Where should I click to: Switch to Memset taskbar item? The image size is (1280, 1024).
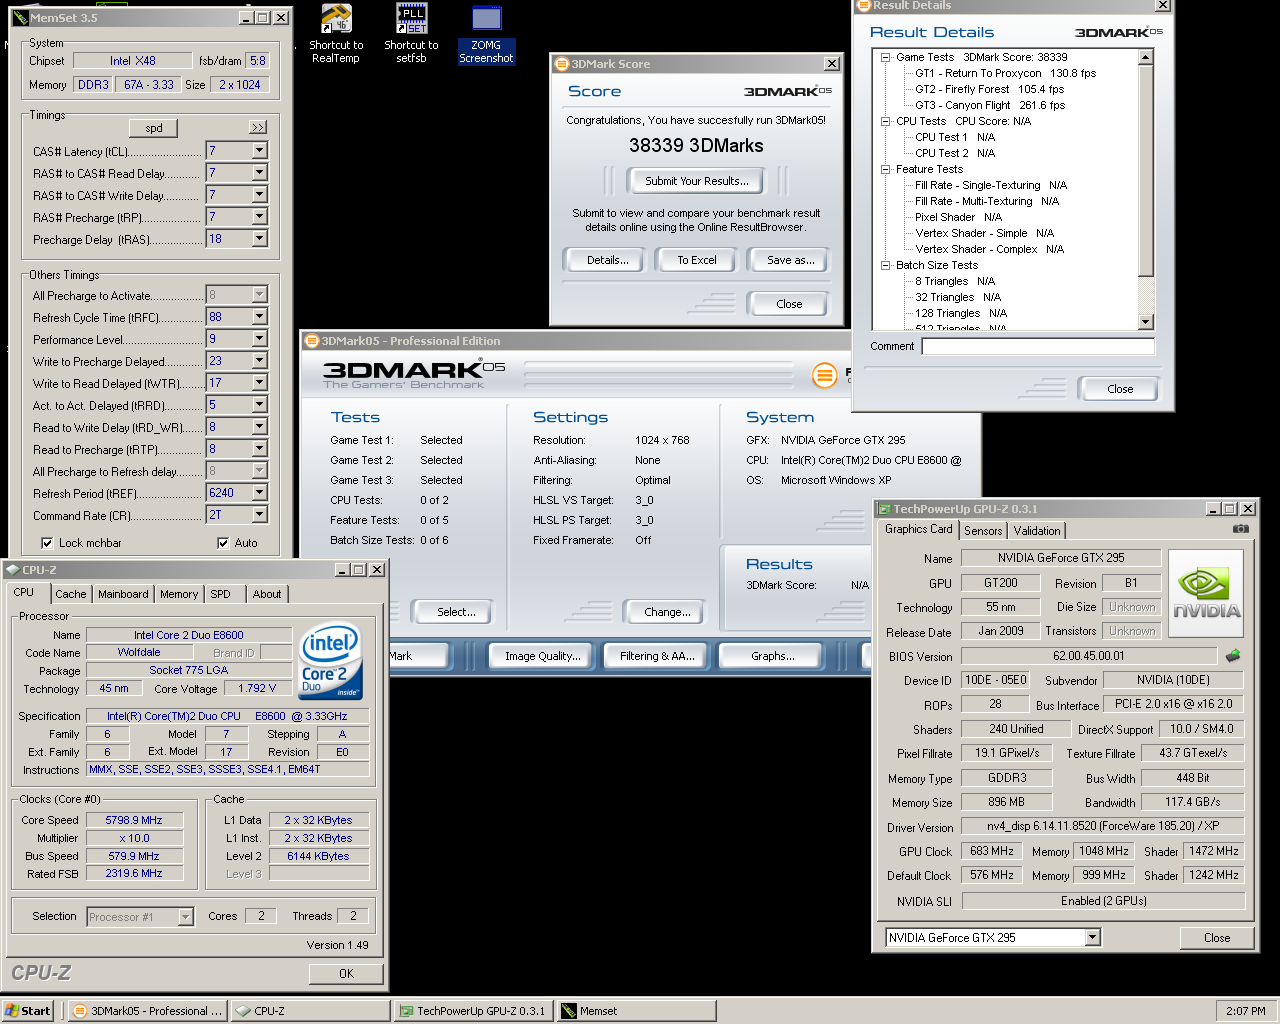(x=636, y=1010)
